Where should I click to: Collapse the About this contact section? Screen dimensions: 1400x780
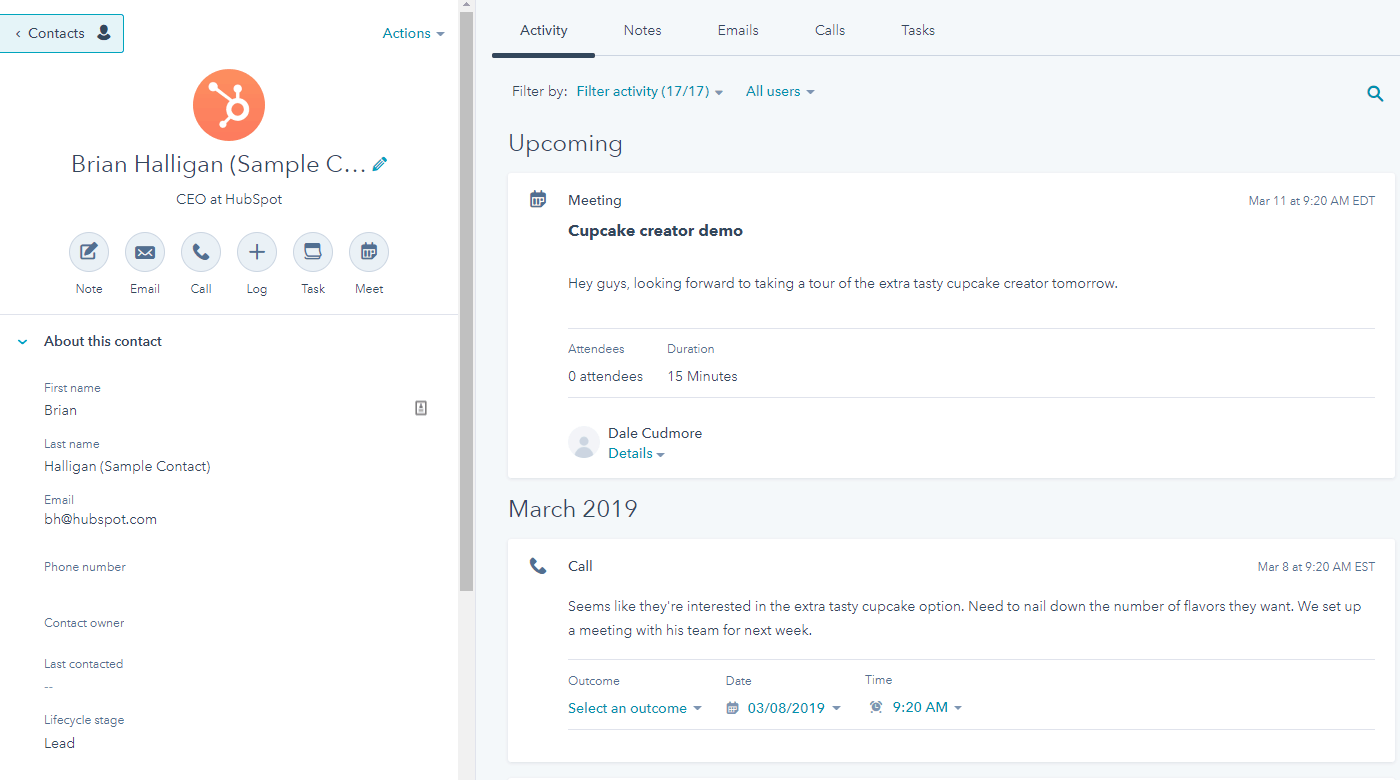[22, 341]
